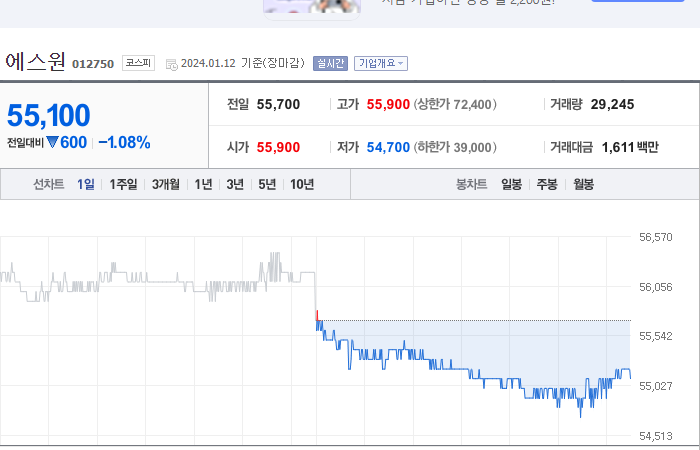Click the date text 2024.01.12 기준(장마감)
This screenshot has width=700, height=450.
click(243, 63)
